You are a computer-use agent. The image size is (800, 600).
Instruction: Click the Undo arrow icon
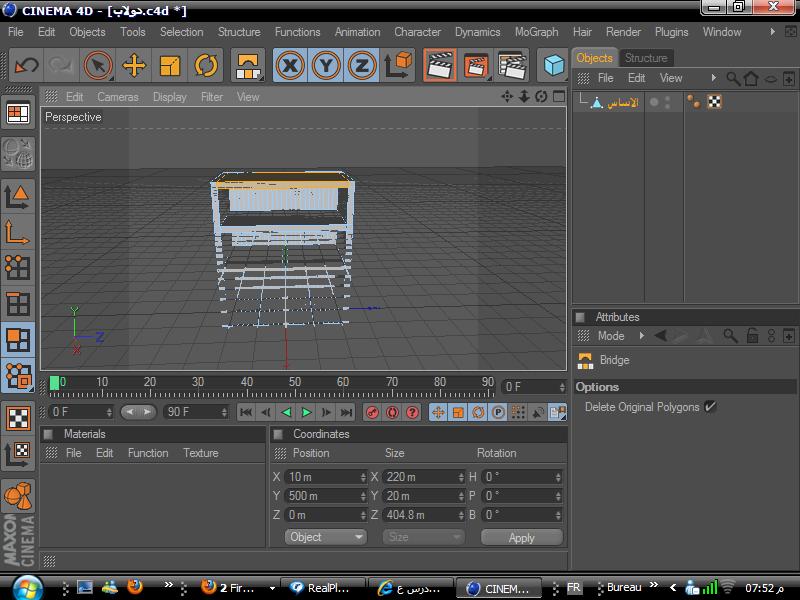tap(27, 66)
